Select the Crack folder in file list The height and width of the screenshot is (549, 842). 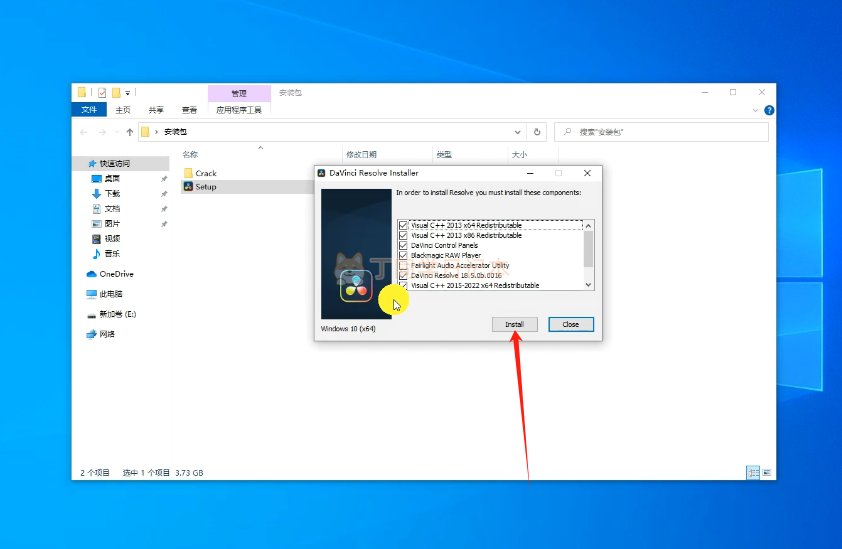coord(200,173)
